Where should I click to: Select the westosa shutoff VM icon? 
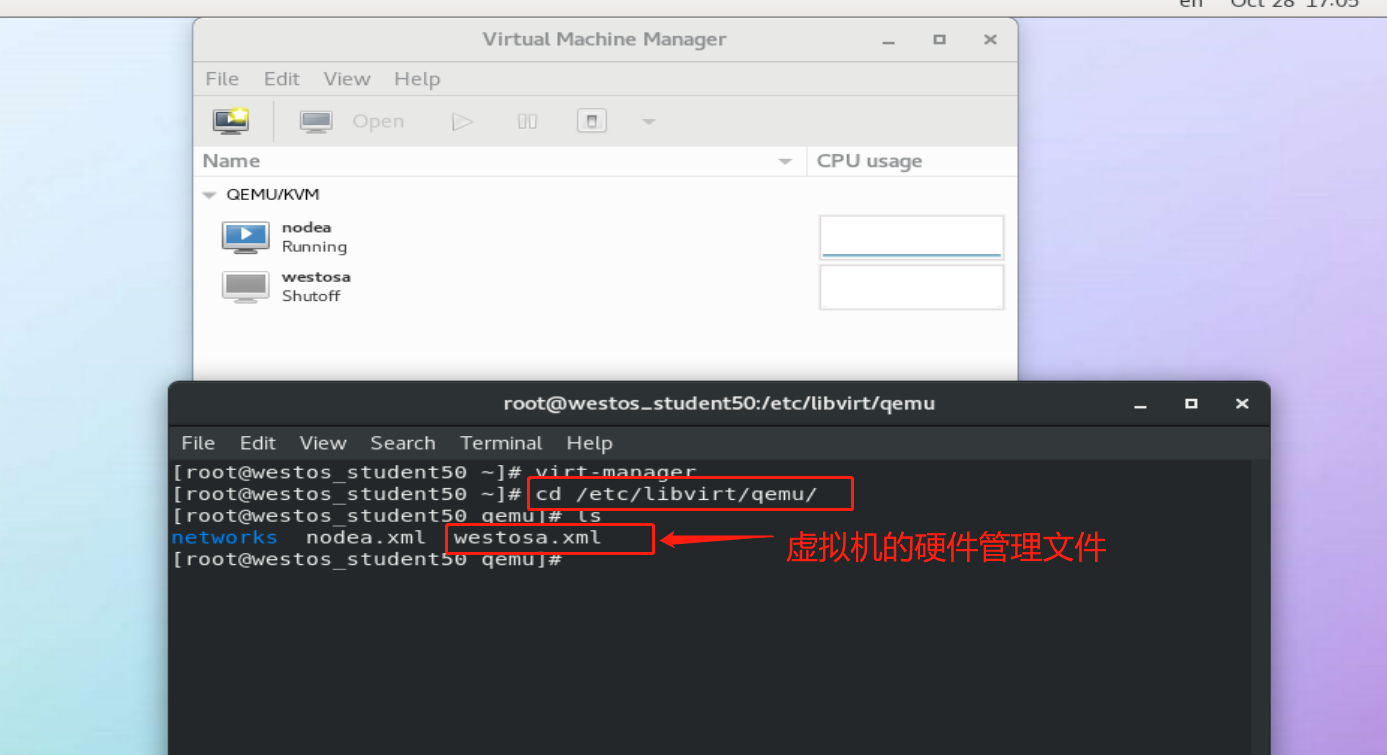pos(245,286)
